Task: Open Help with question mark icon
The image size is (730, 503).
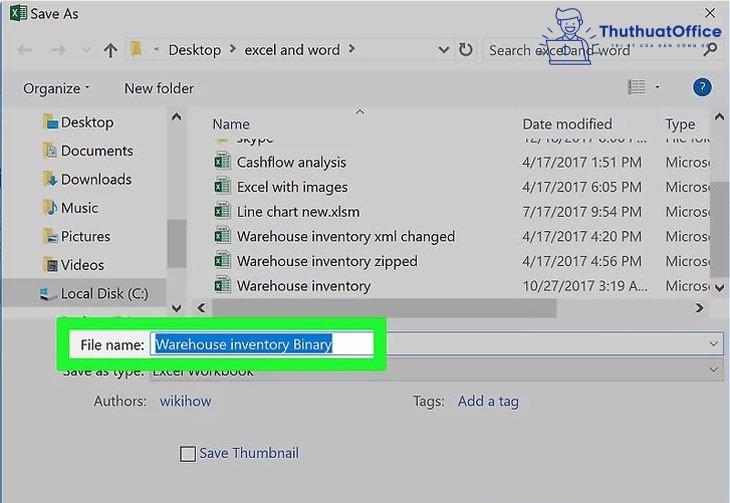Action: click(x=702, y=87)
